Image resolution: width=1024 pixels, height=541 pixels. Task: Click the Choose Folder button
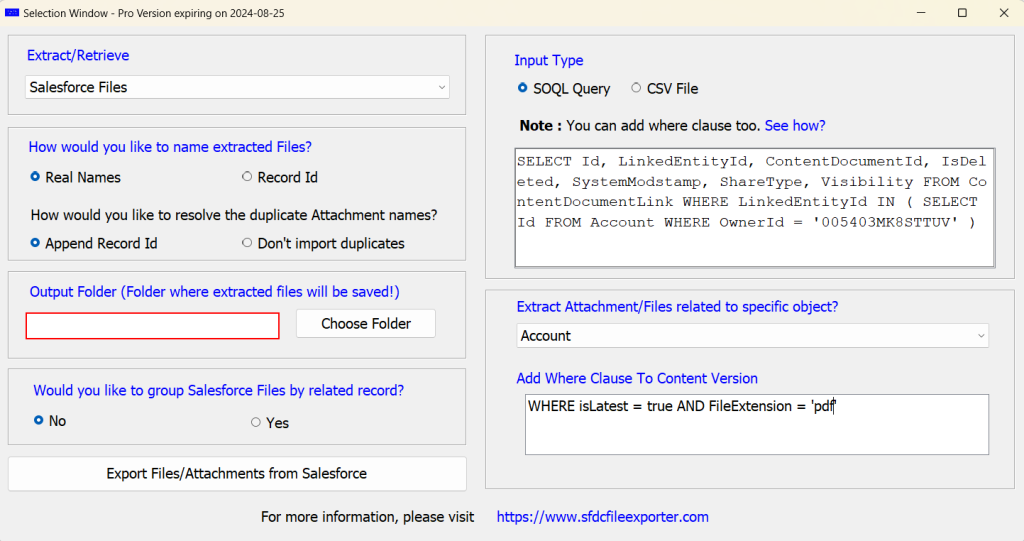(366, 323)
